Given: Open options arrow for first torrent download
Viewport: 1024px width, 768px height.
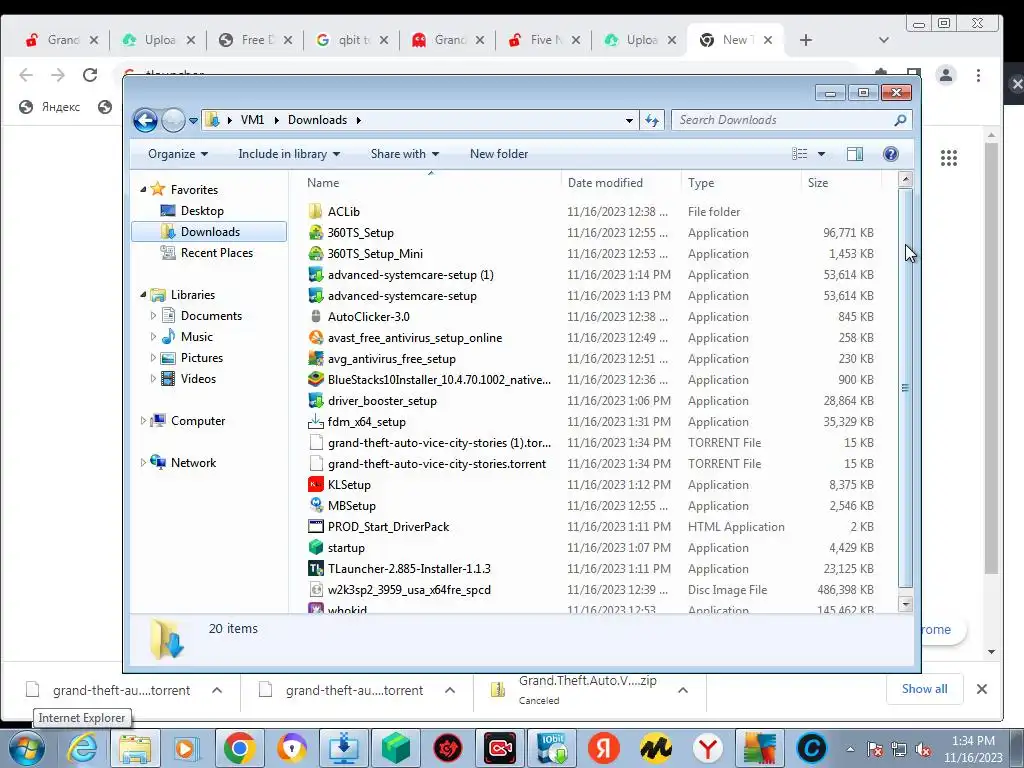Looking at the screenshot, I should point(217,690).
